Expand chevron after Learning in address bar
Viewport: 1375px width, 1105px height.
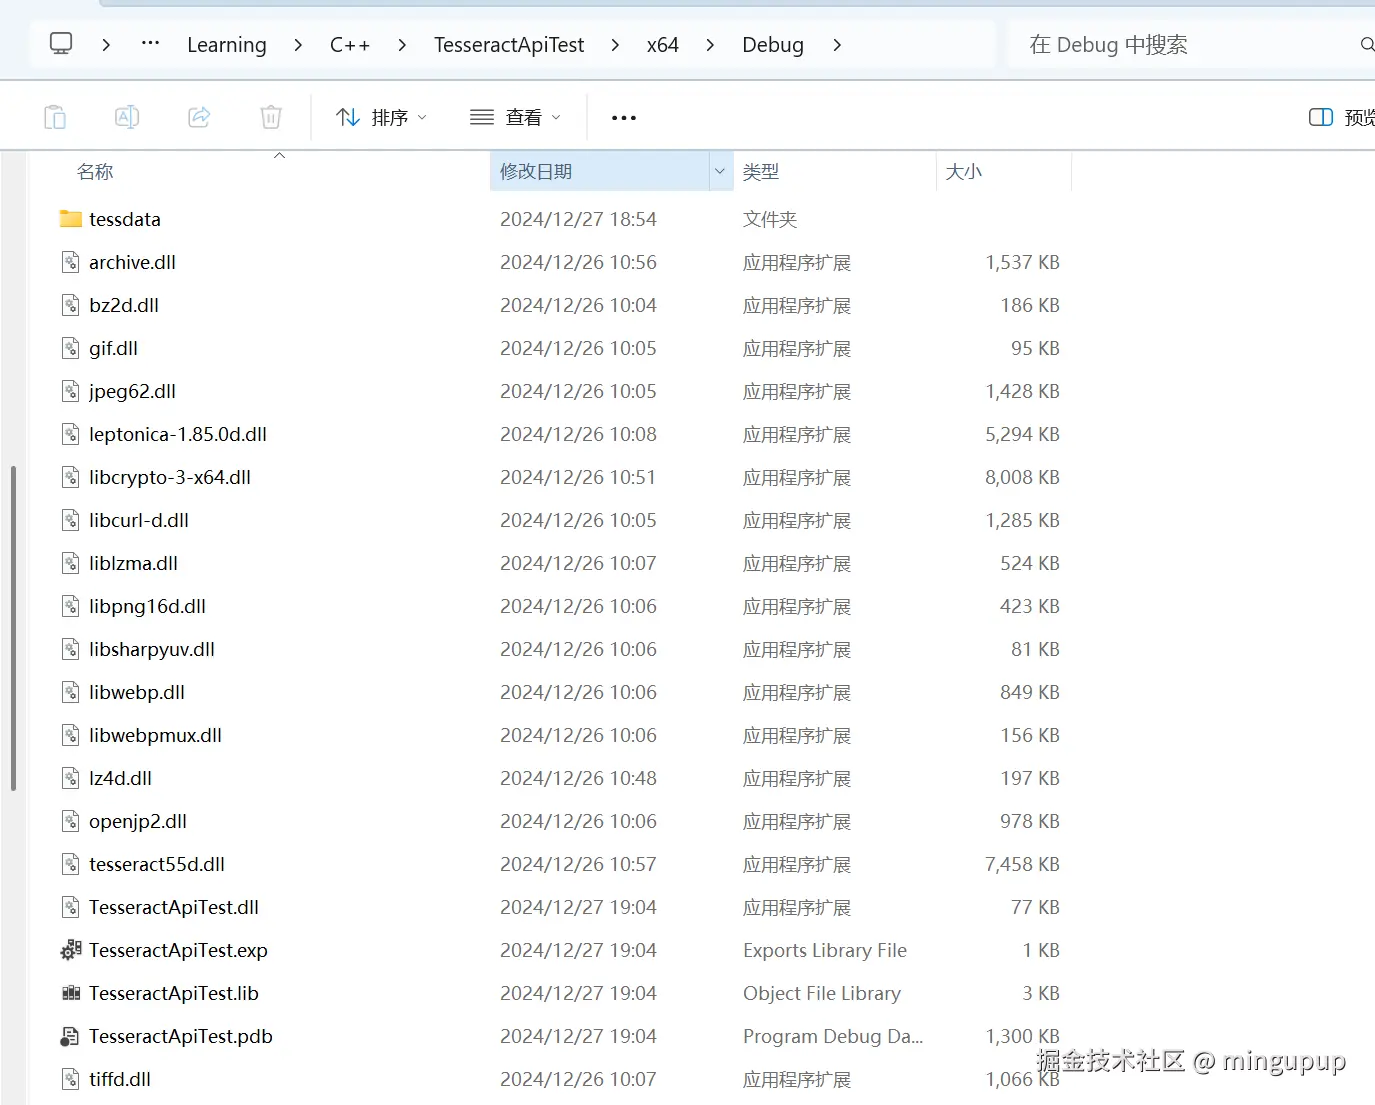tap(298, 45)
